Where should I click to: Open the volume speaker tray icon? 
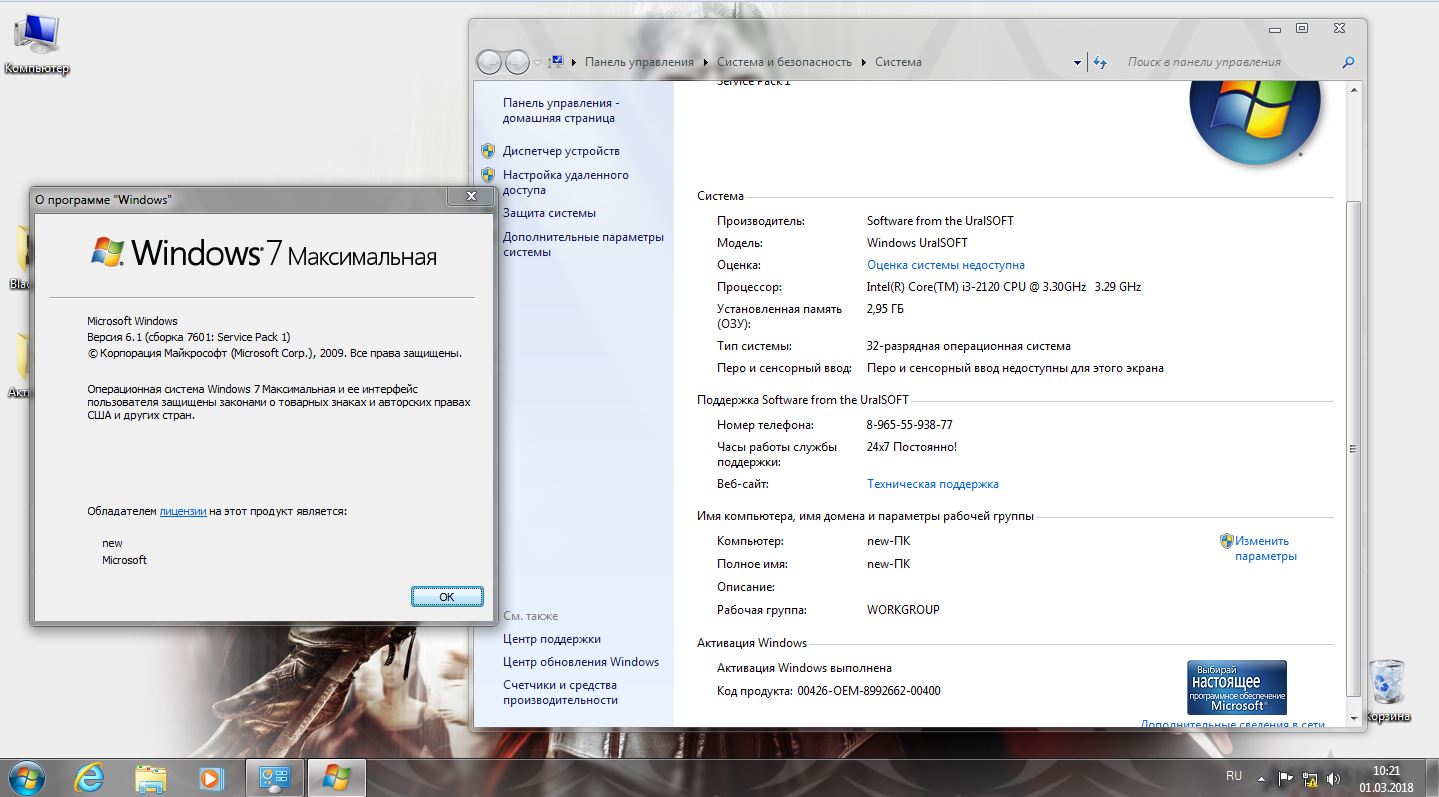1331,778
